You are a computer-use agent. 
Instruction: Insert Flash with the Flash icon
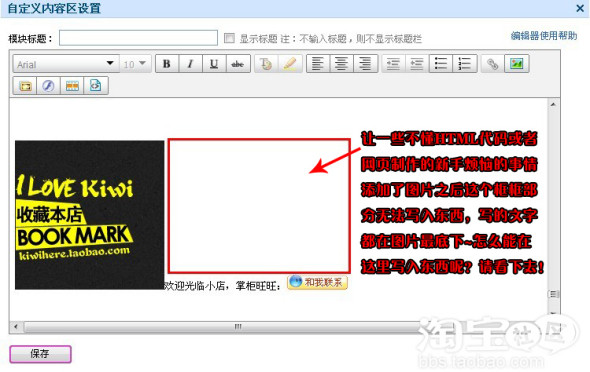coord(48,86)
